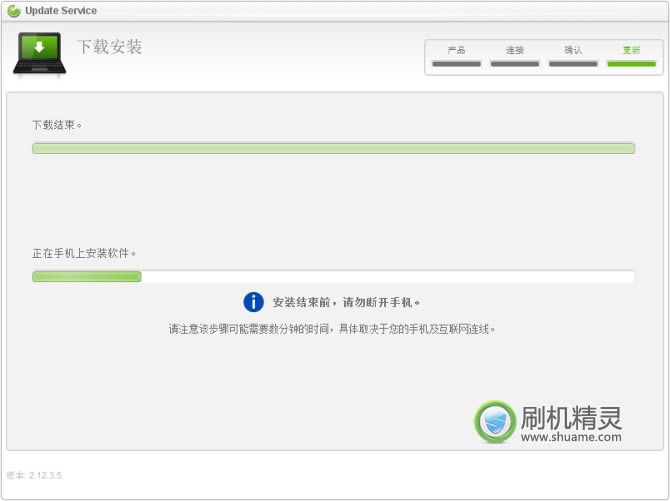Click the phone software installation progress bar
670x501 pixels.
click(x=333, y=277)
